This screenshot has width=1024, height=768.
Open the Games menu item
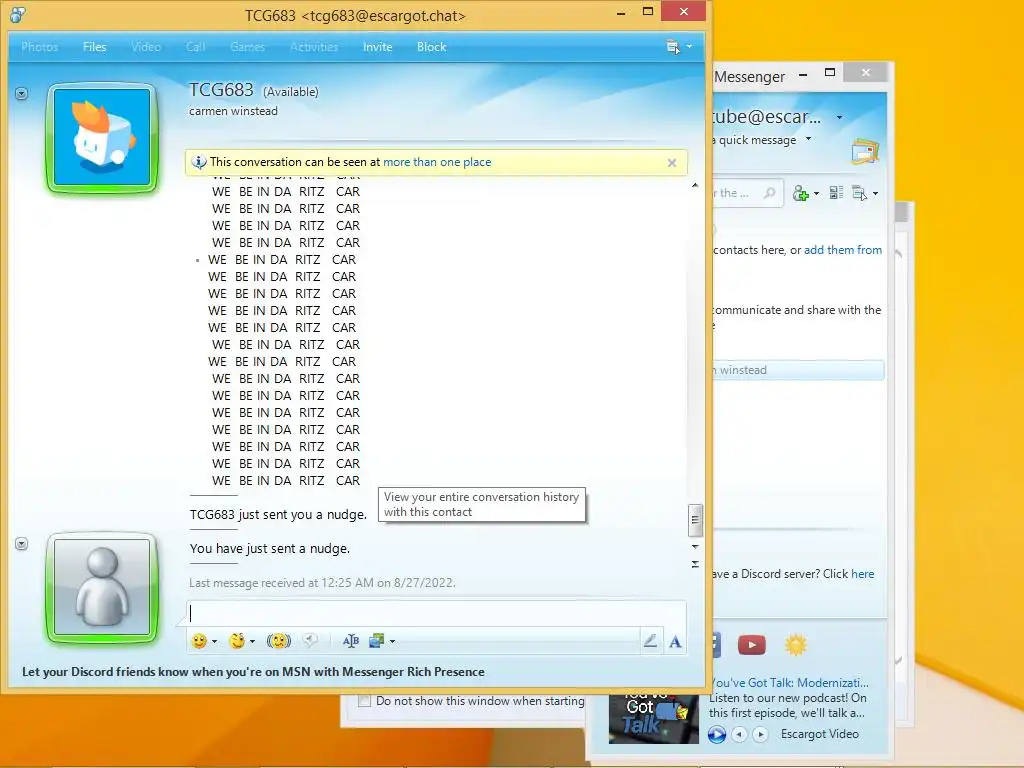tap(248, 47)
